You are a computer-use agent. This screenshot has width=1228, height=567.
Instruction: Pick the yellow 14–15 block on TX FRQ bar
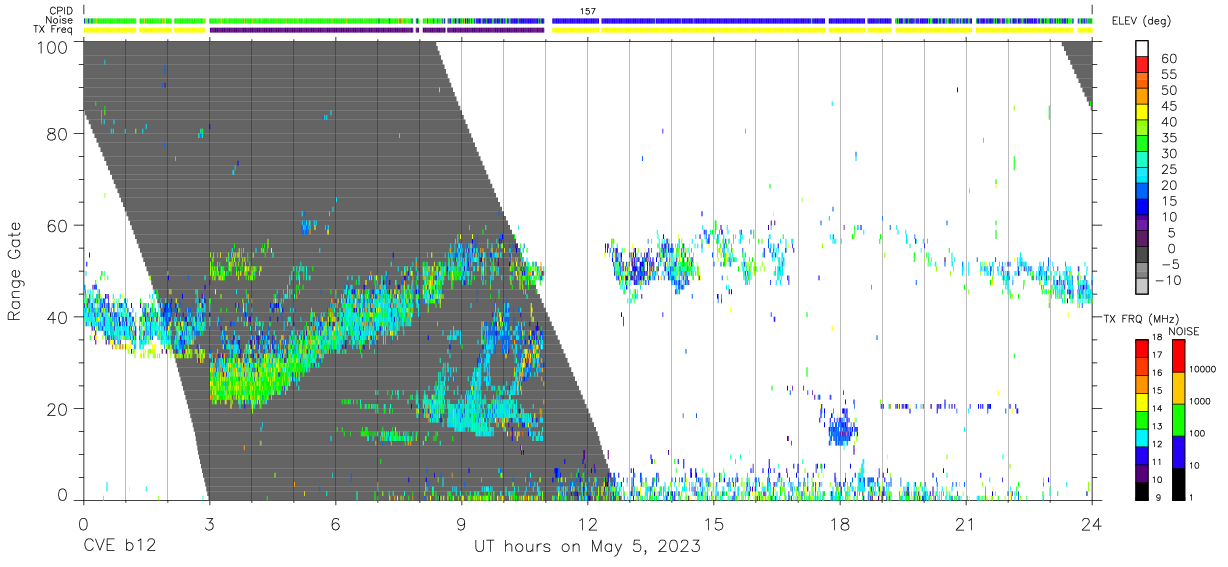1142,401
